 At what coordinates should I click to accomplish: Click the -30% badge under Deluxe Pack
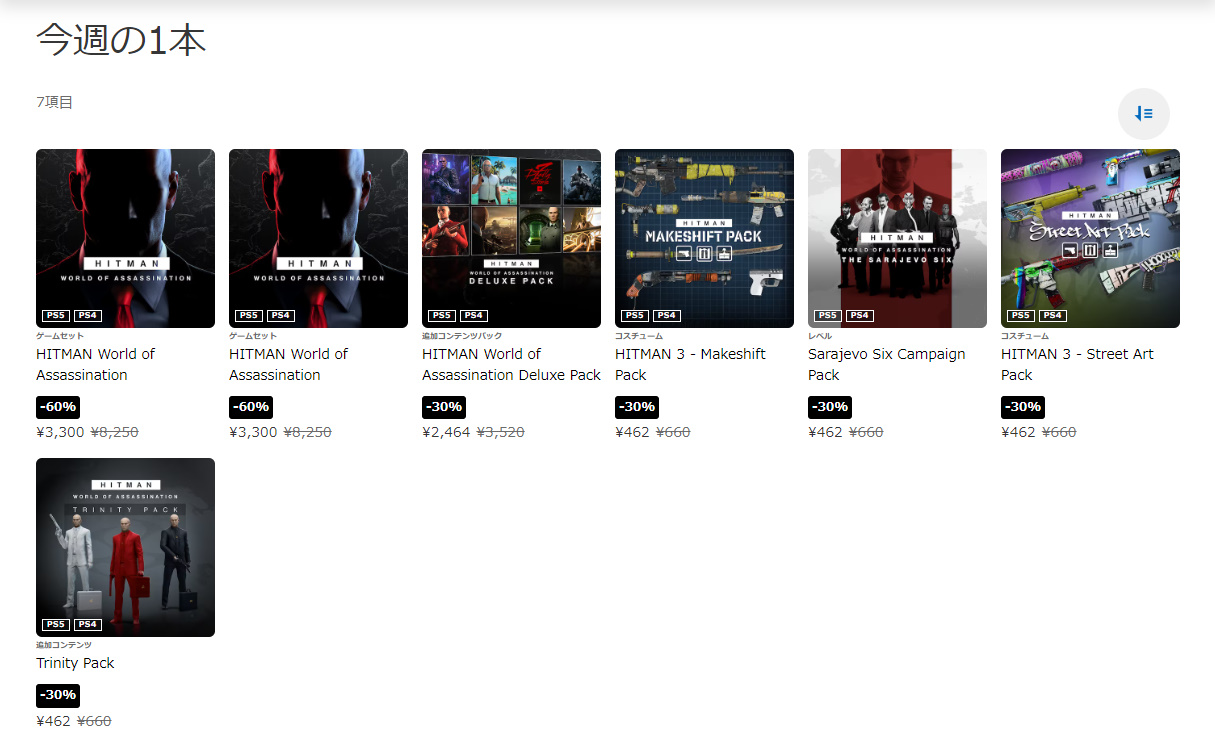point(444,407)
